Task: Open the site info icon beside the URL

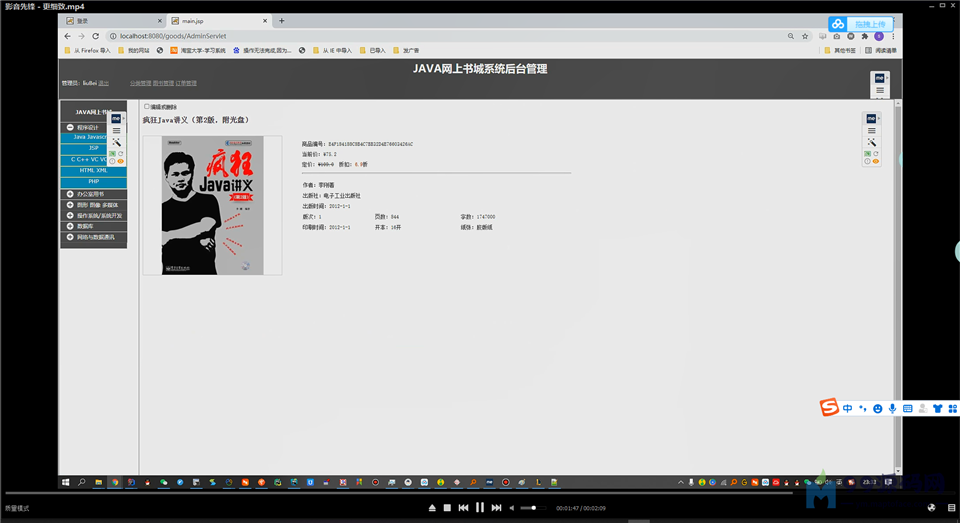Action: (x=113, y=36)
